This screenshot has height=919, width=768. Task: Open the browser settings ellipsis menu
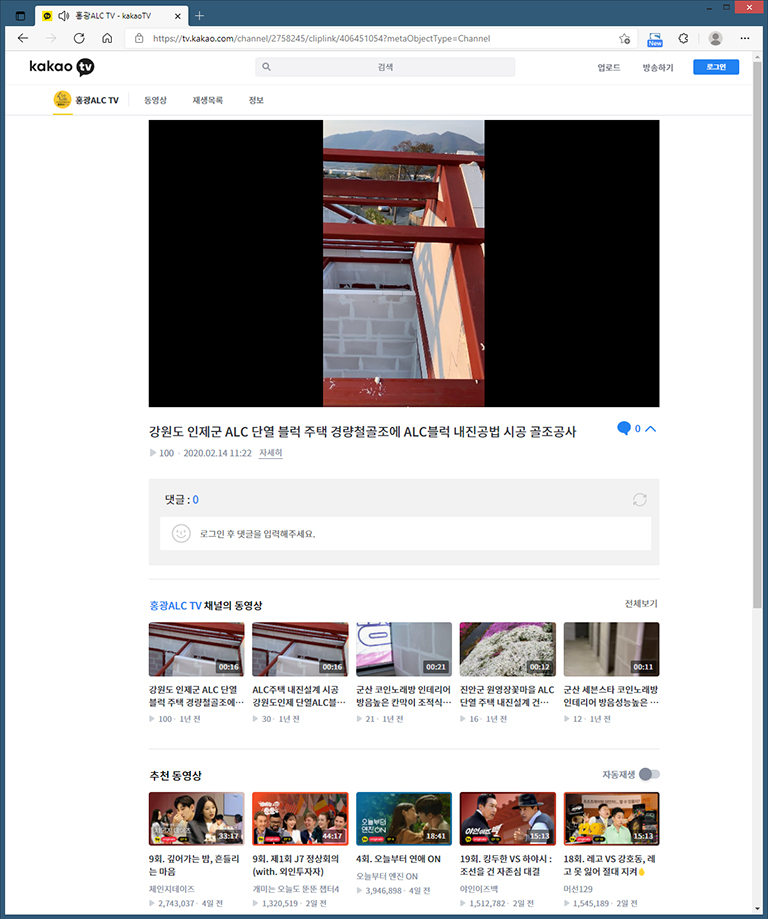coord(743,38)
